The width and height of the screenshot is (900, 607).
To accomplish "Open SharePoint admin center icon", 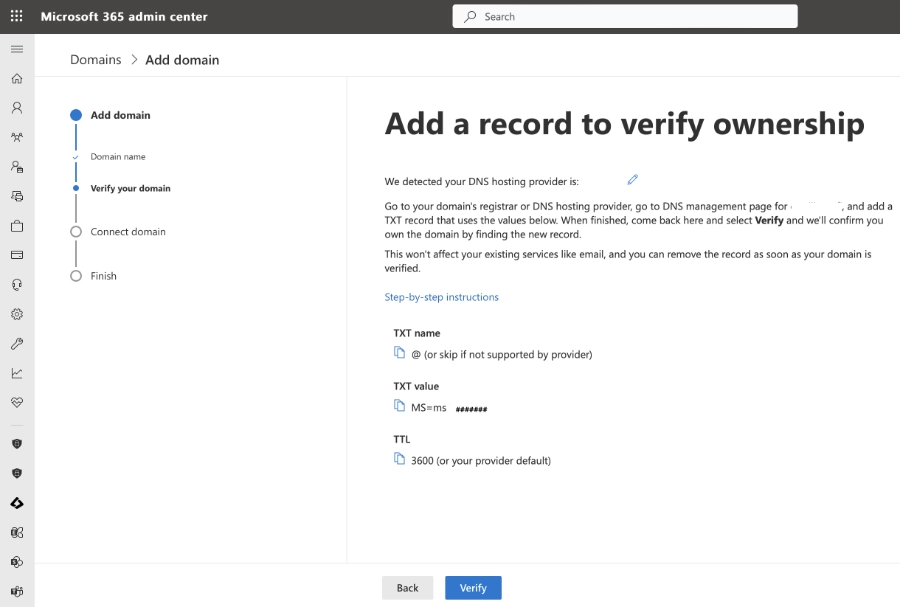I will 17,562.
